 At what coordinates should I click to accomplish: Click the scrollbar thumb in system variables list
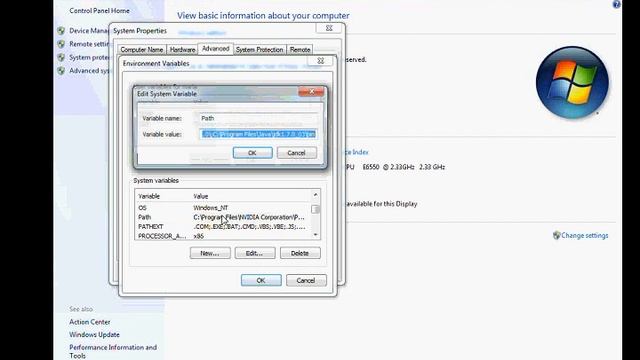coord(315,209)
